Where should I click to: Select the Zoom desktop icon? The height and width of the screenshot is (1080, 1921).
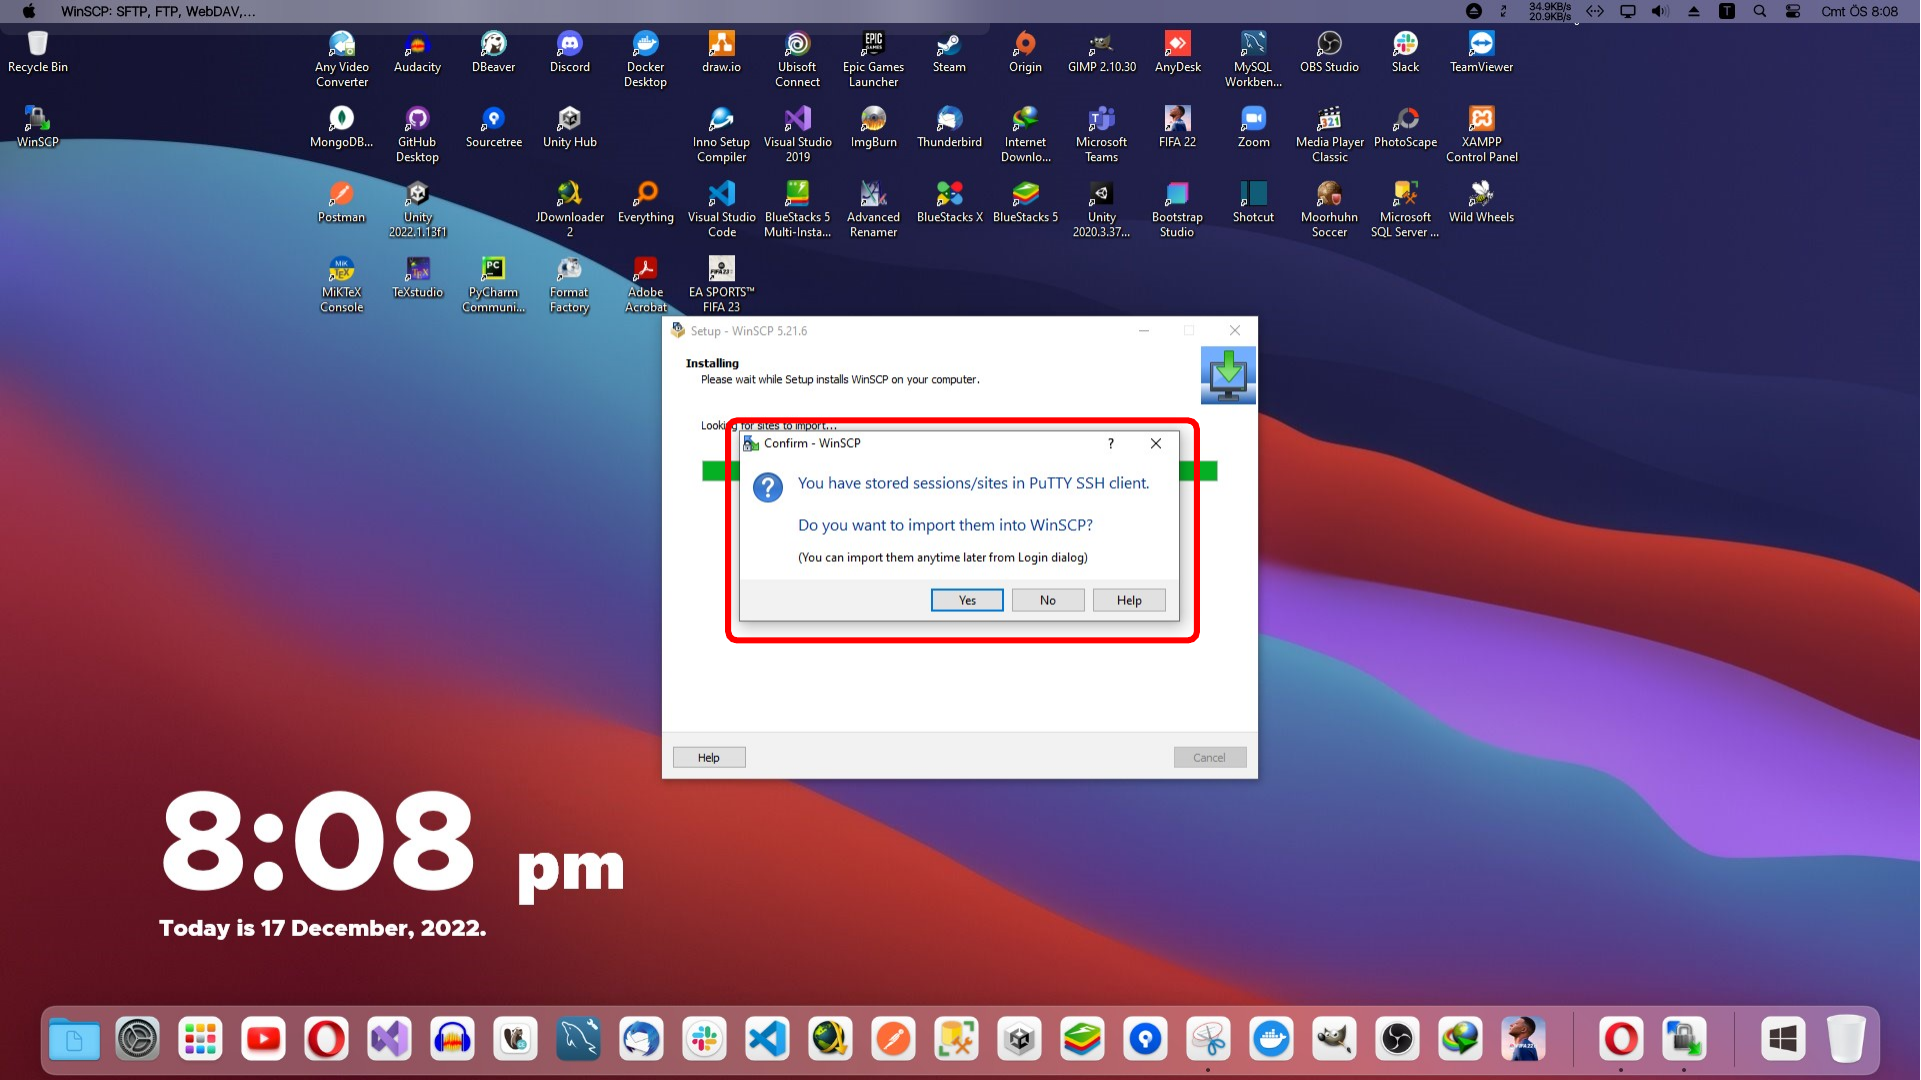[1254, 127]
